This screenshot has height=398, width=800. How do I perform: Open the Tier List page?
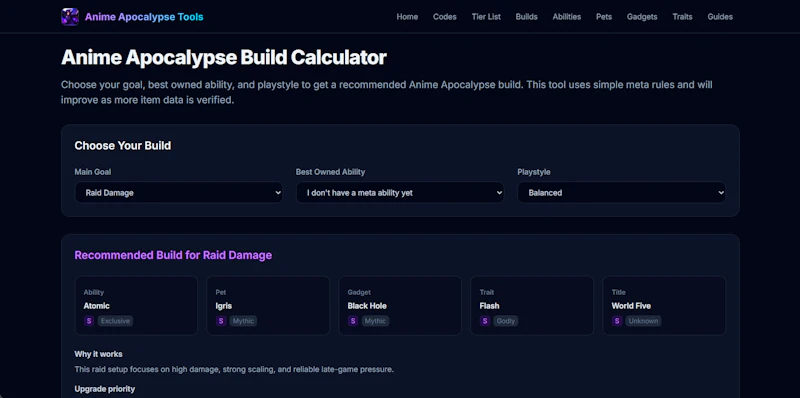pyautogui.click(x=486, y=17)
